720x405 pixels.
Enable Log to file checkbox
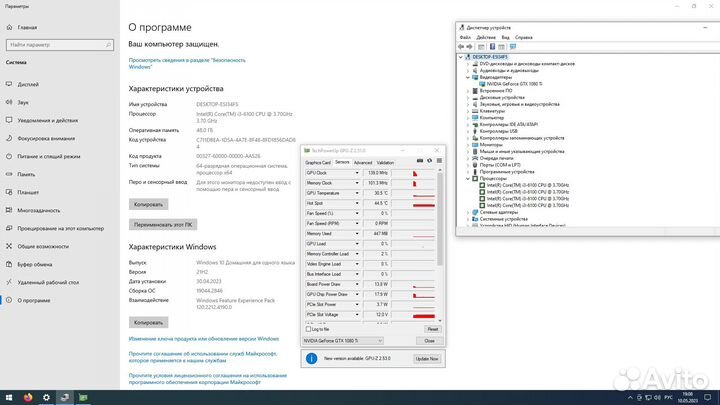tap(309, 329)
